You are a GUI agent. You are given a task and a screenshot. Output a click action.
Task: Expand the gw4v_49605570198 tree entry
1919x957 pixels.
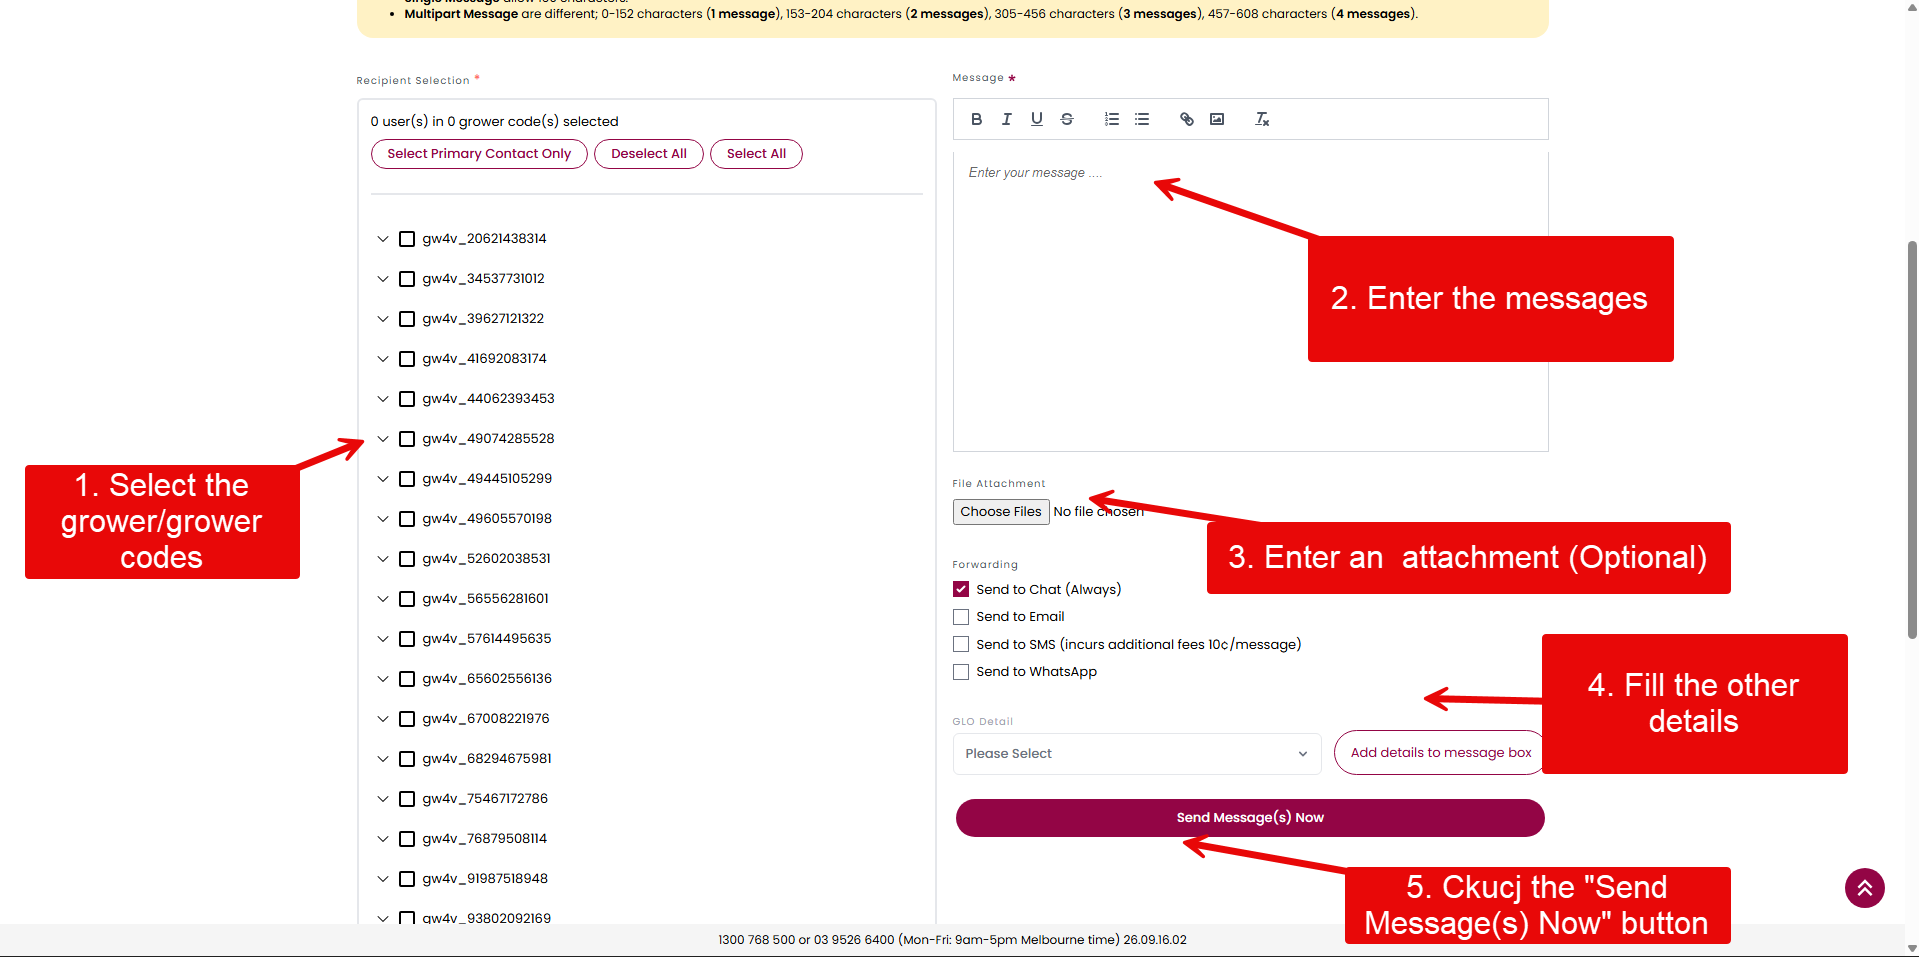click(x=383, y=519)
